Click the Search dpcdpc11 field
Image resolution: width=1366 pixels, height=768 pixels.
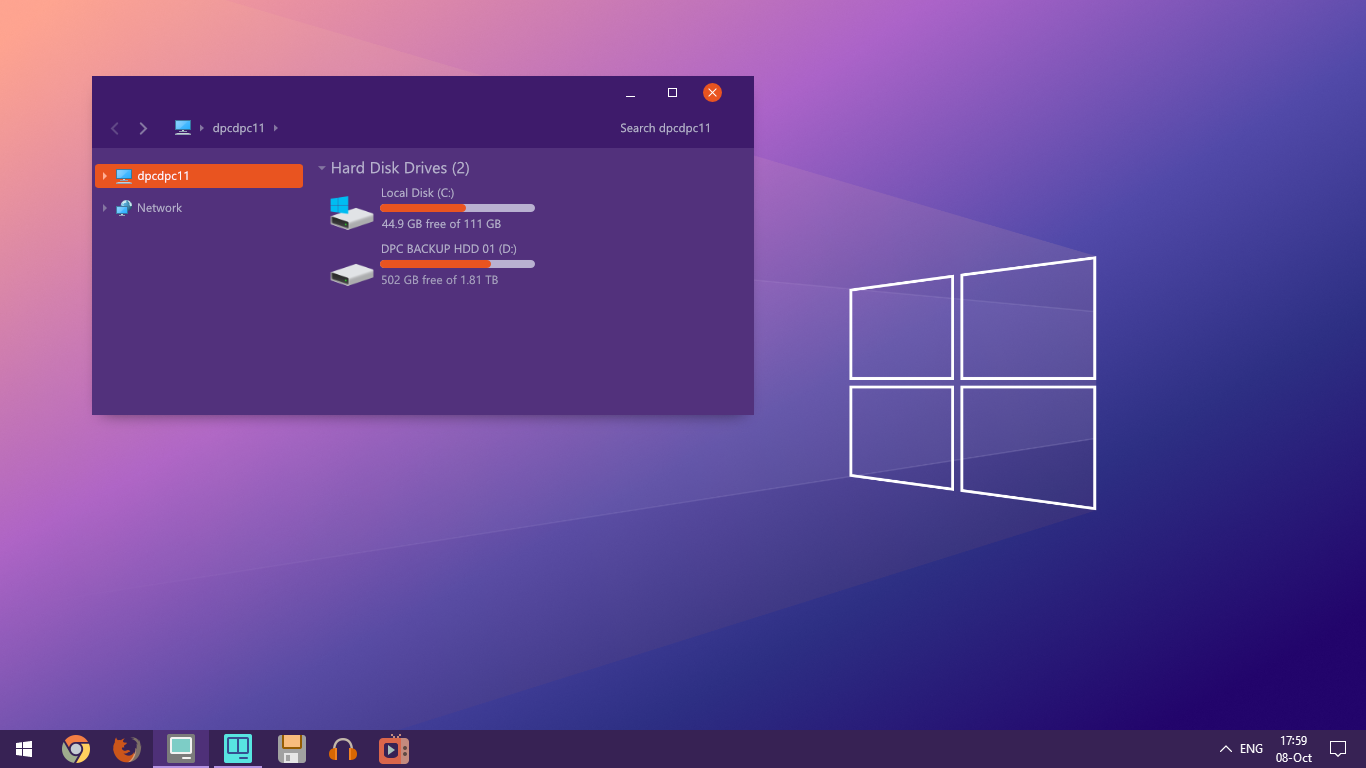point(665,128)
